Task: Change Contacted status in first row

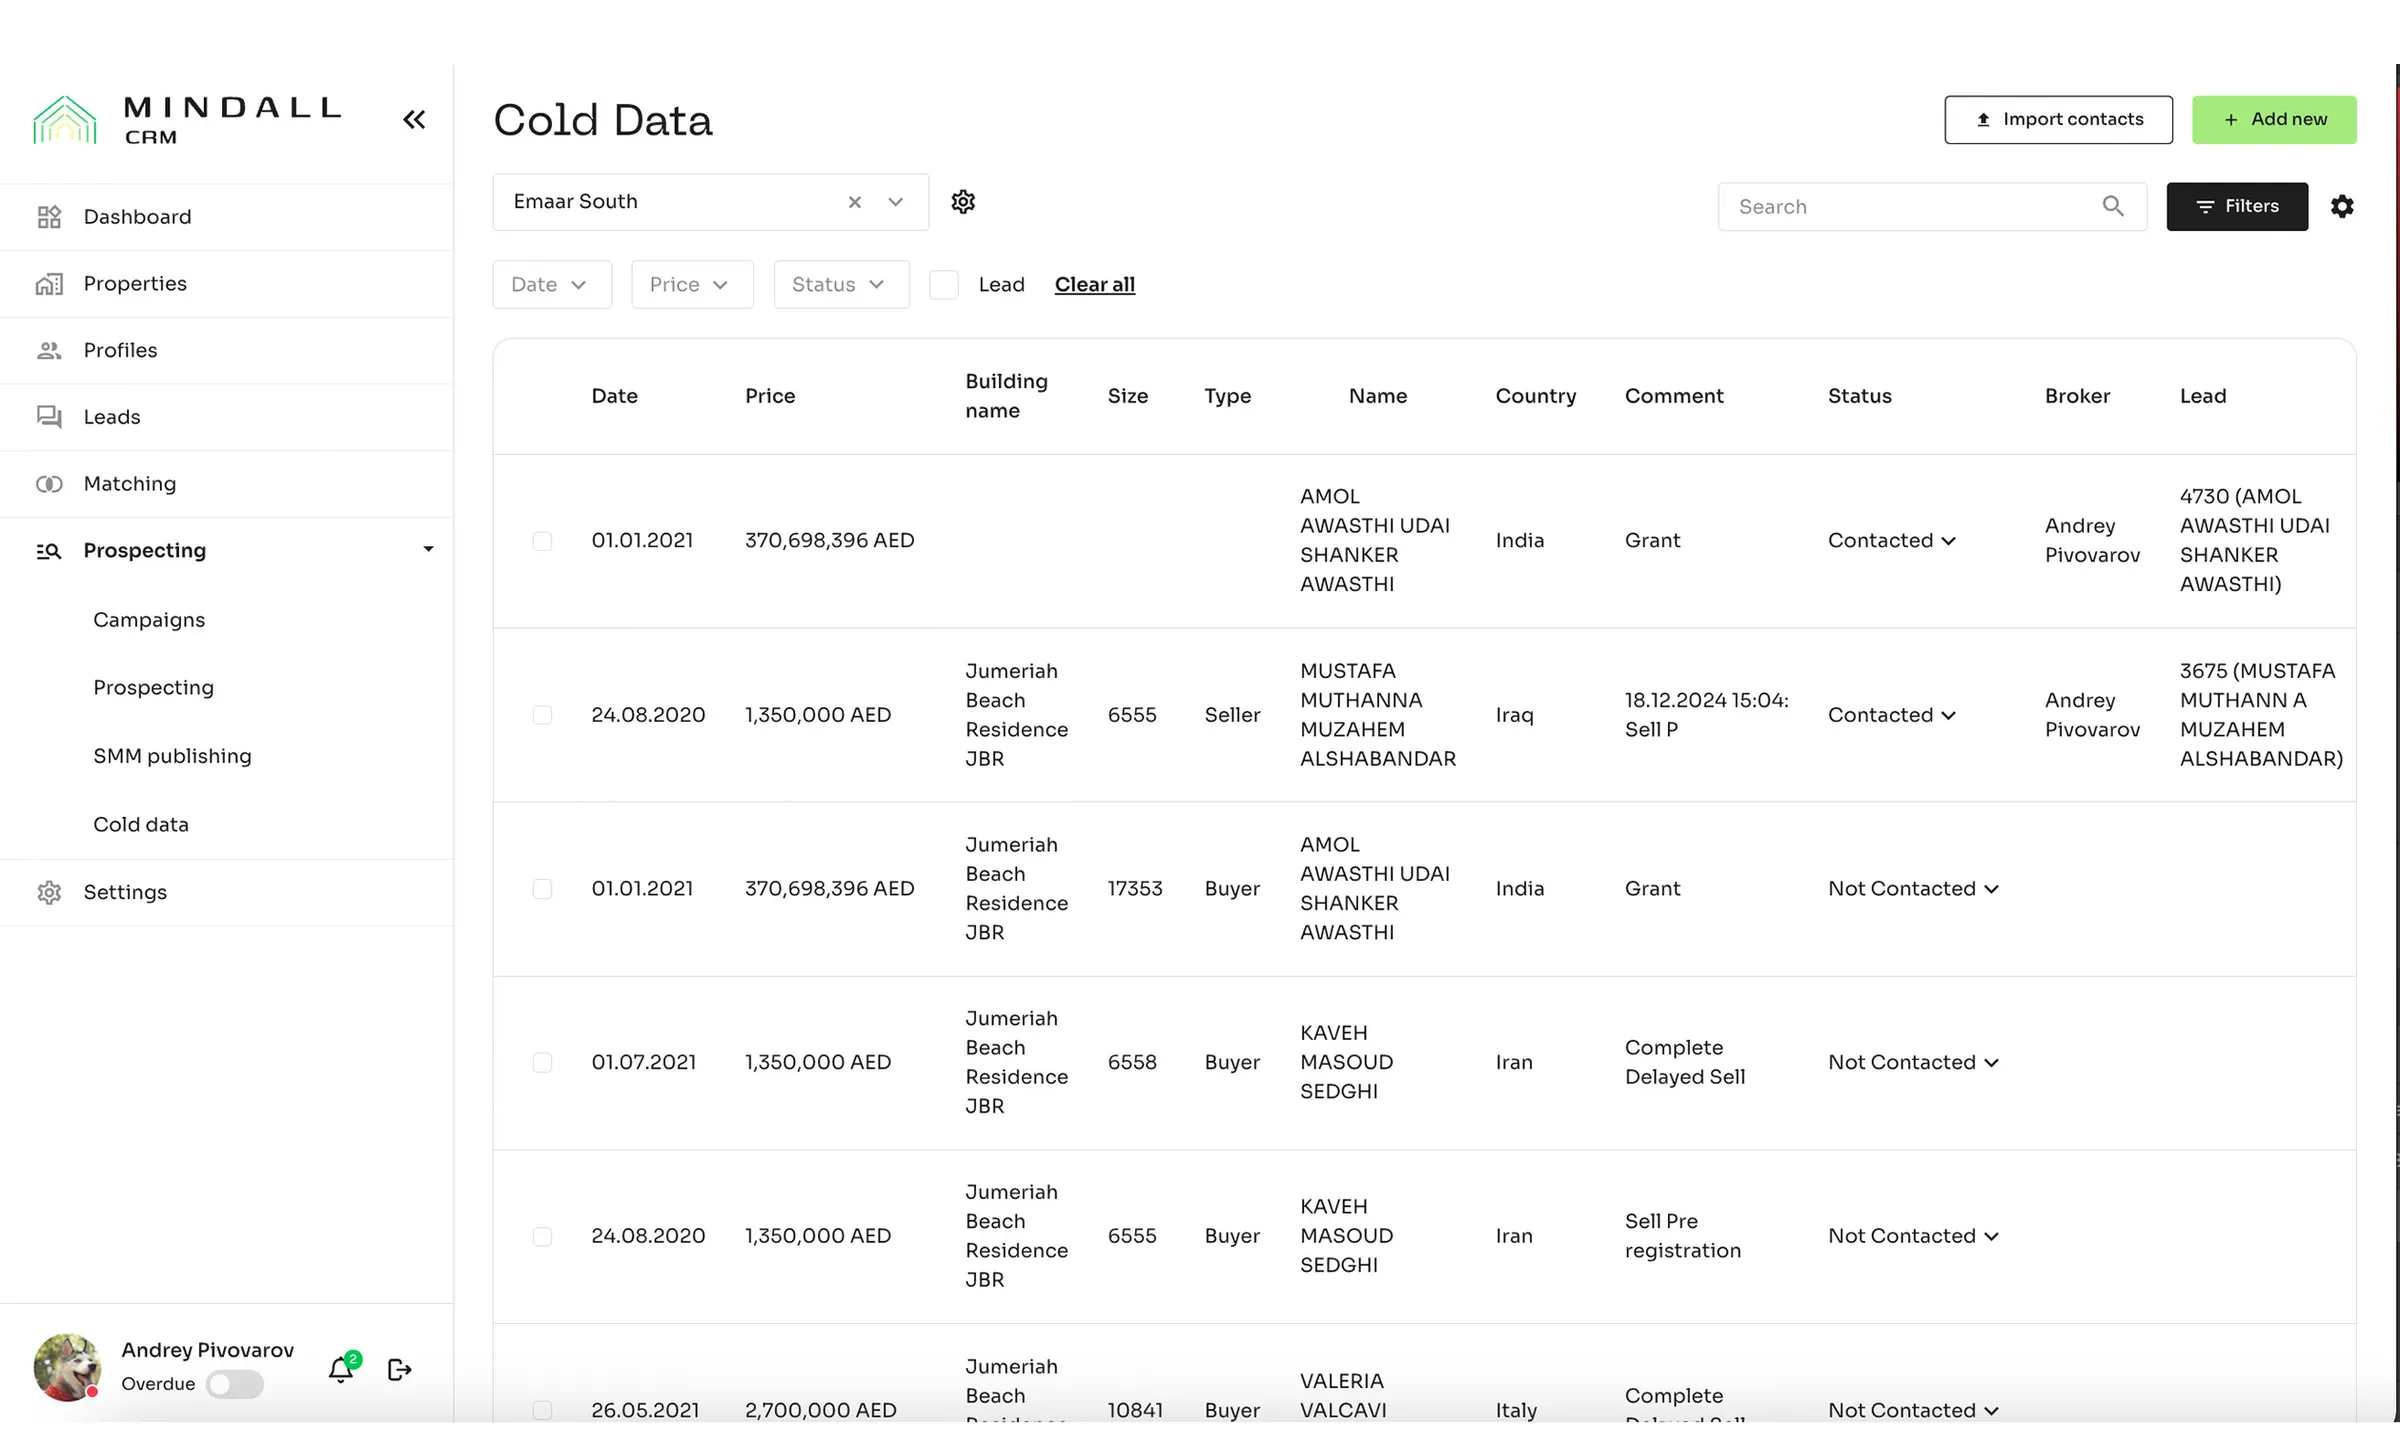Action: tap(1891, 541)
